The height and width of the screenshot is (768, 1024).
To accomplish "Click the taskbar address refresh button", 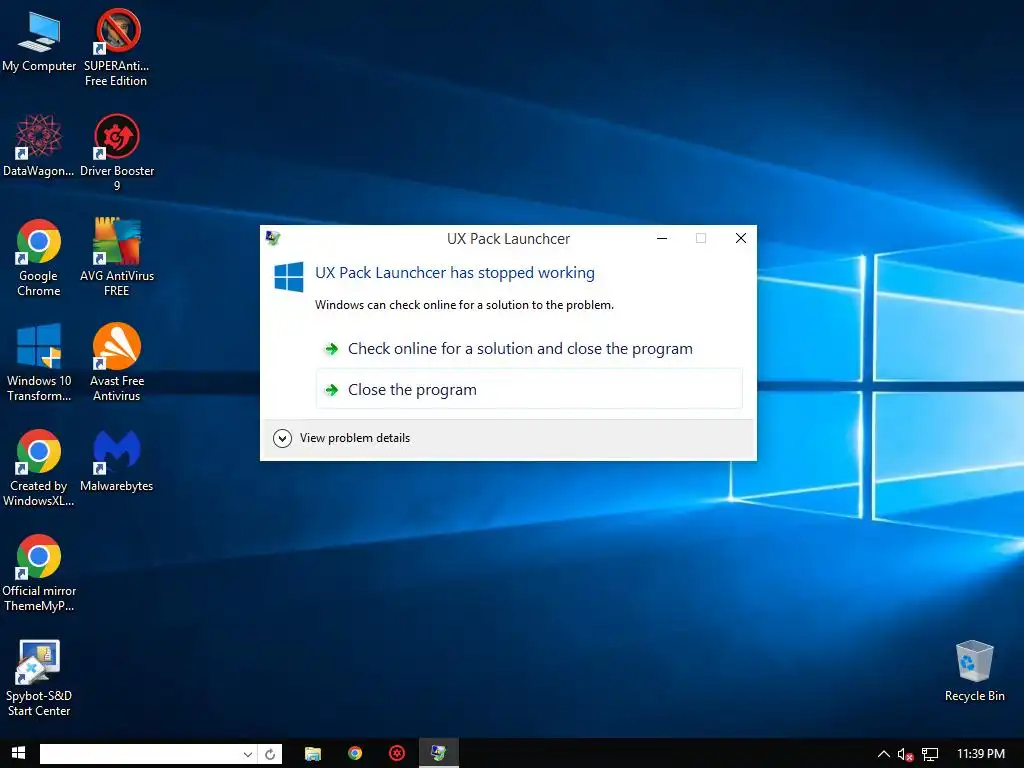I will coord(270,754).
